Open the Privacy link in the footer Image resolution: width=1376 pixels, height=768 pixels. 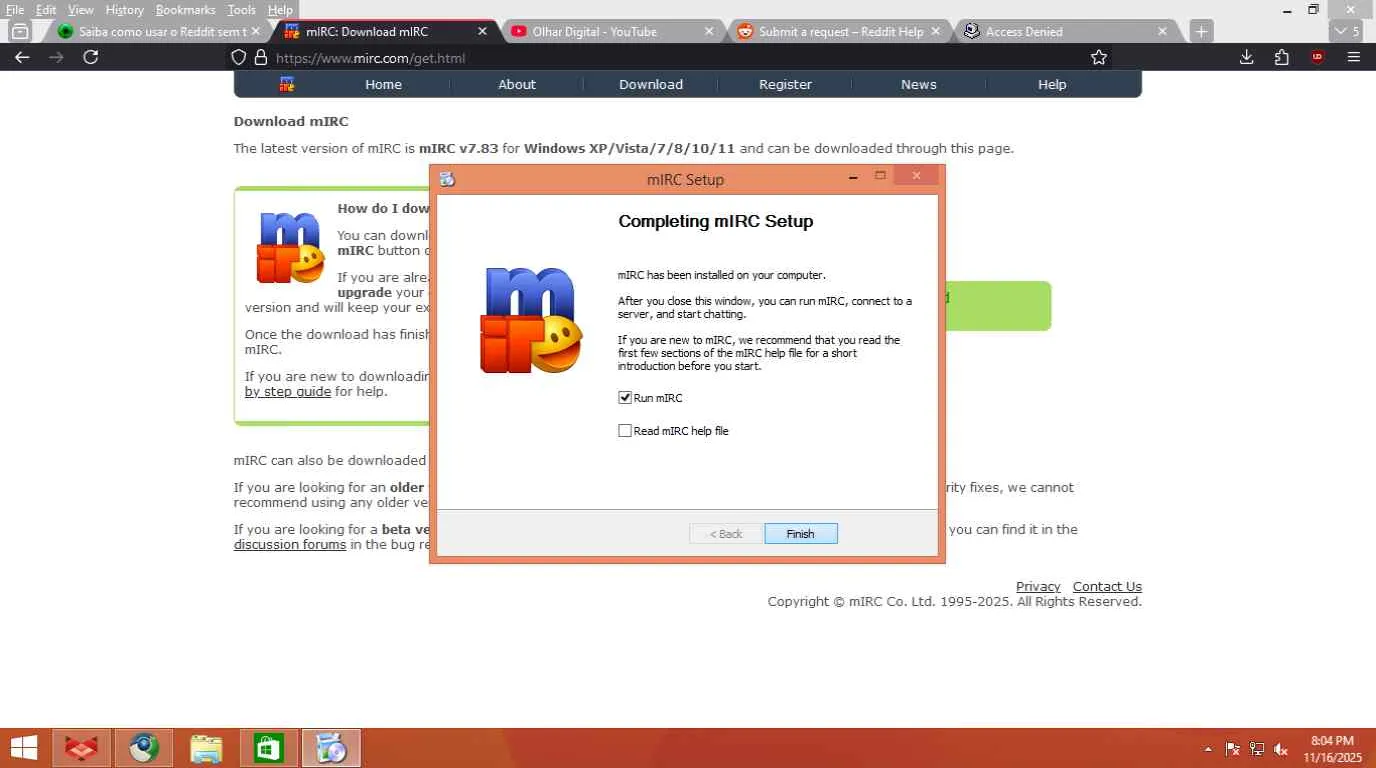(1038, 587)
